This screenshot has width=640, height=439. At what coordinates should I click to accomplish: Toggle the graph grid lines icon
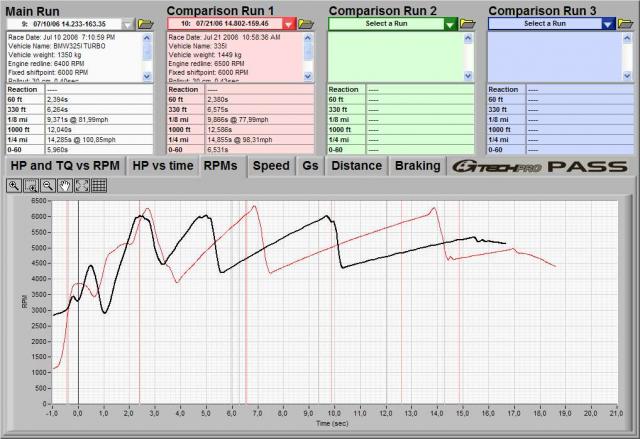click(97, 186)
